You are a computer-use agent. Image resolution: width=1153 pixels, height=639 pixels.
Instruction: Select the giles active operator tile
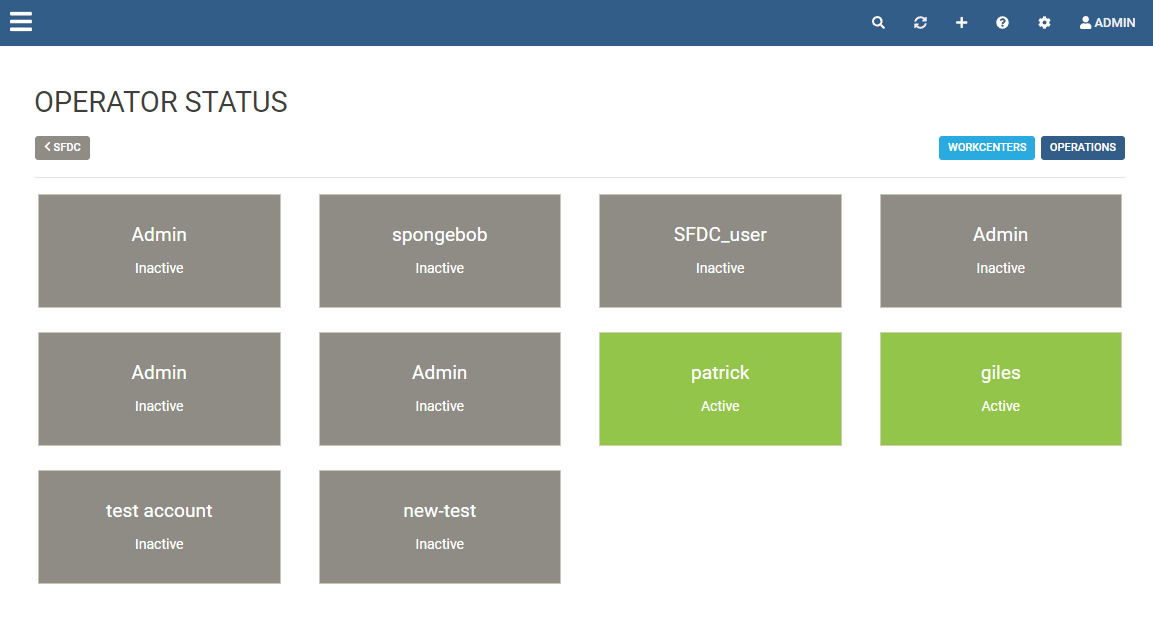(x=1000, y=389)
